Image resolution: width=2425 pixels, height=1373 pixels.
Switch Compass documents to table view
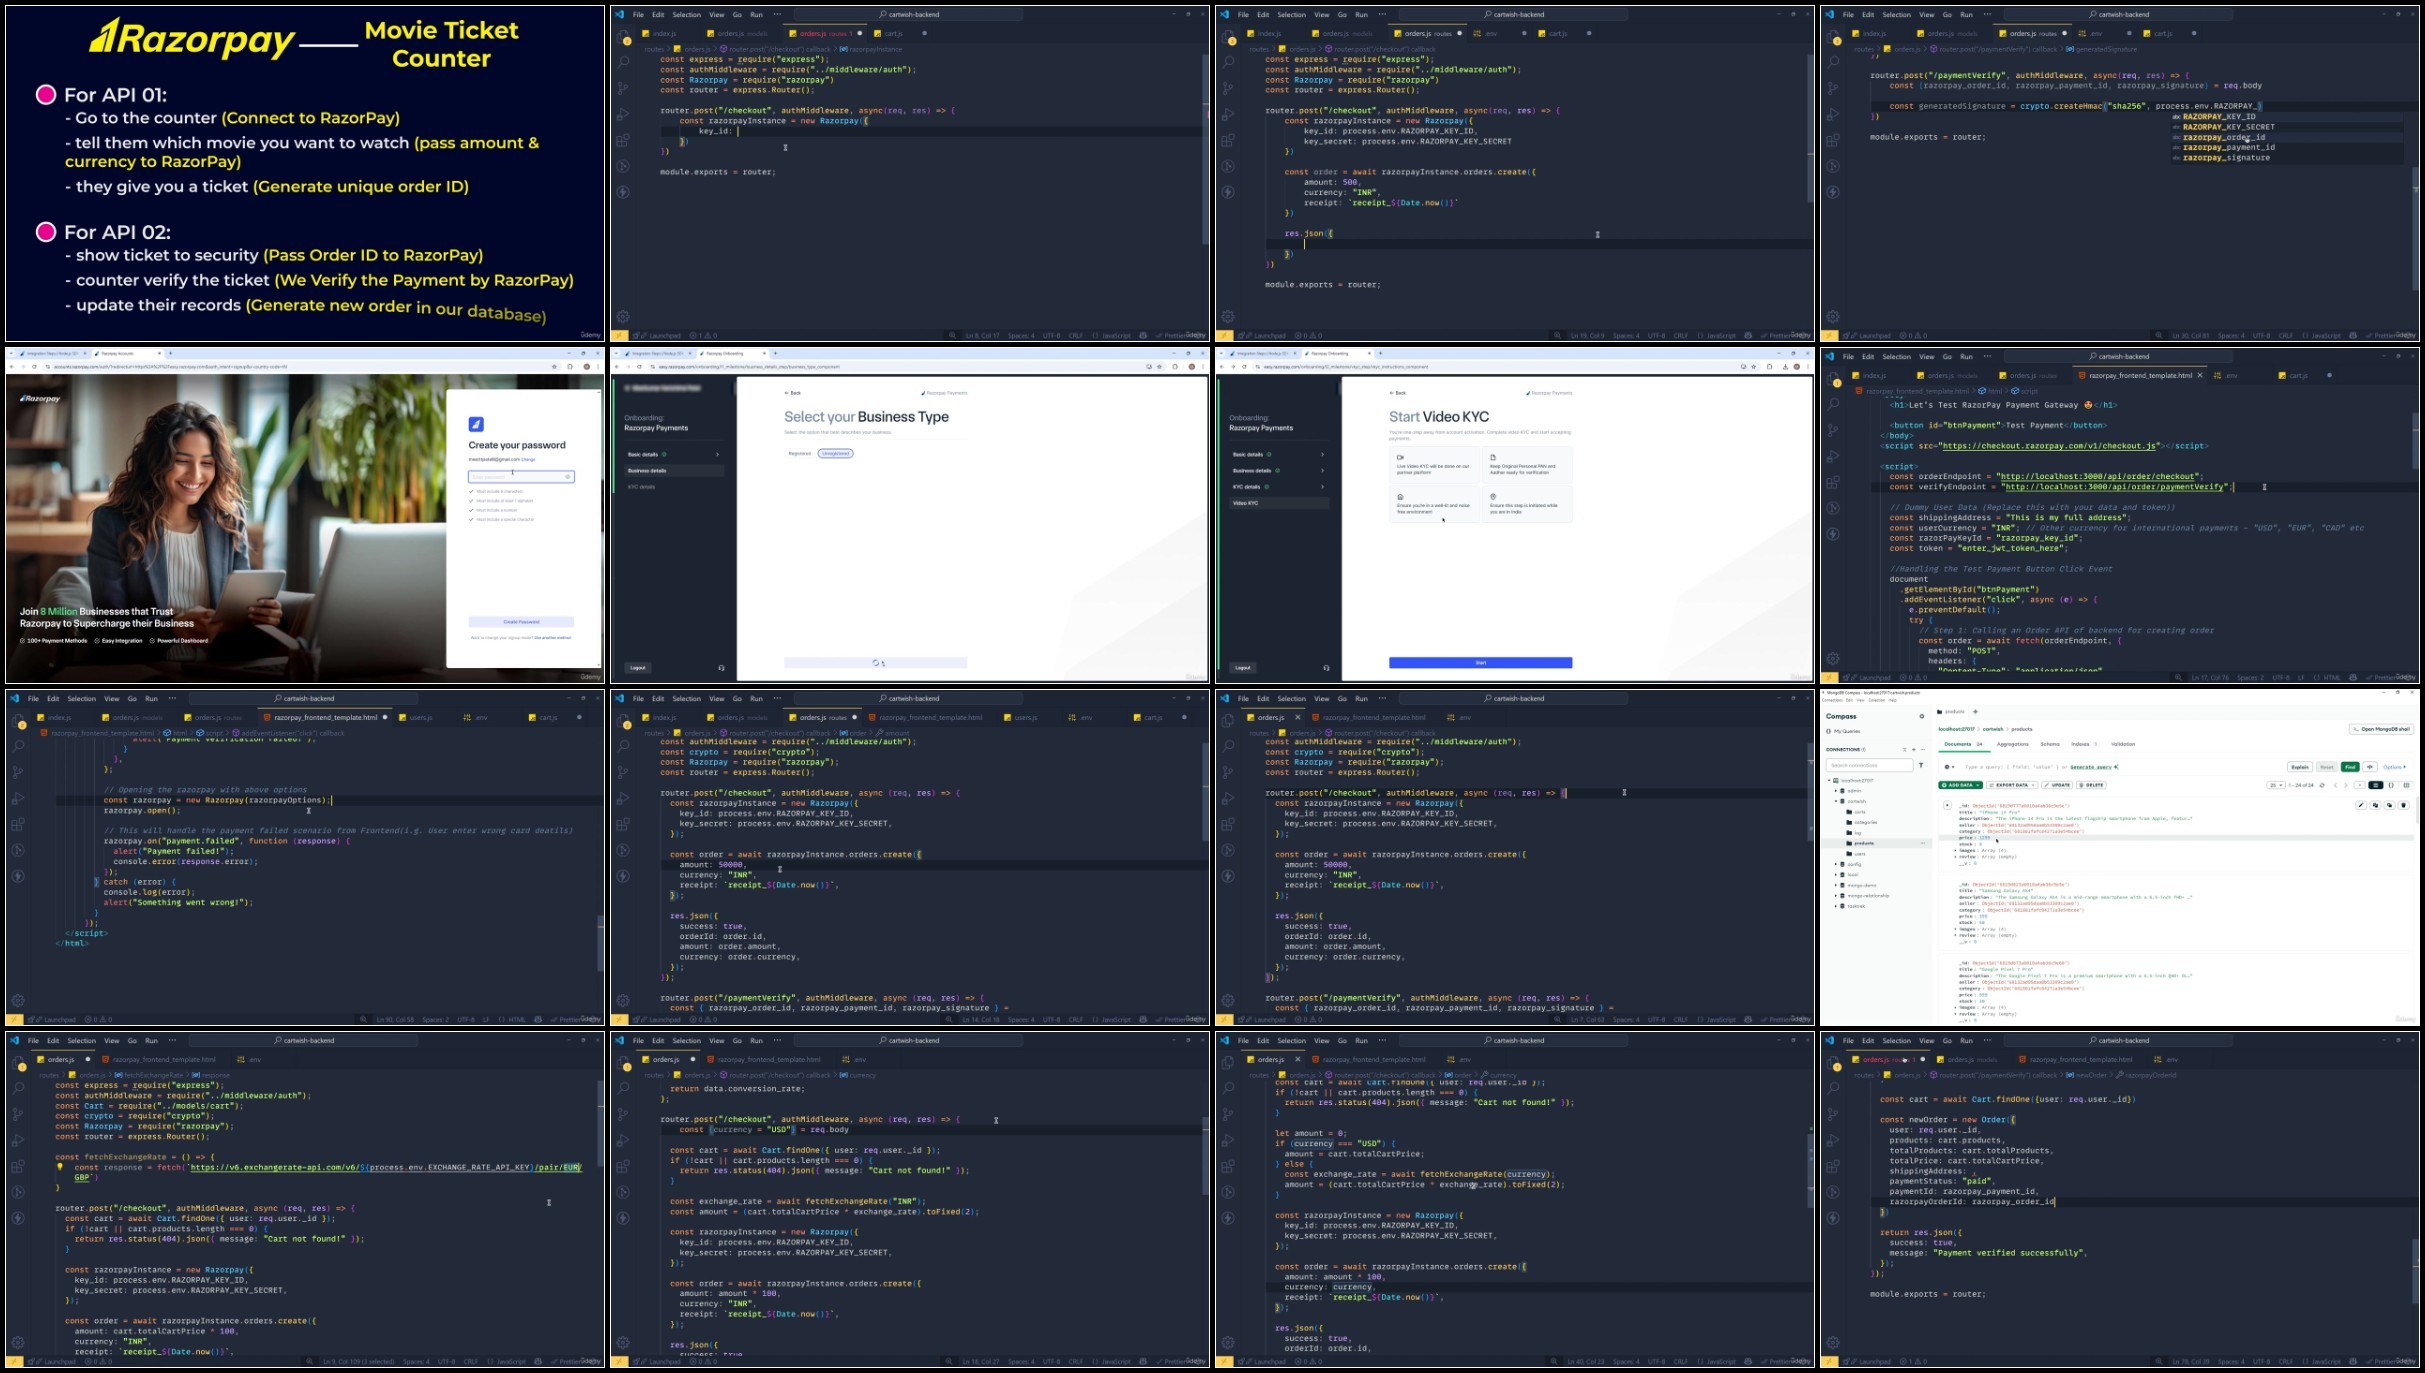(x=2407, y=785)
